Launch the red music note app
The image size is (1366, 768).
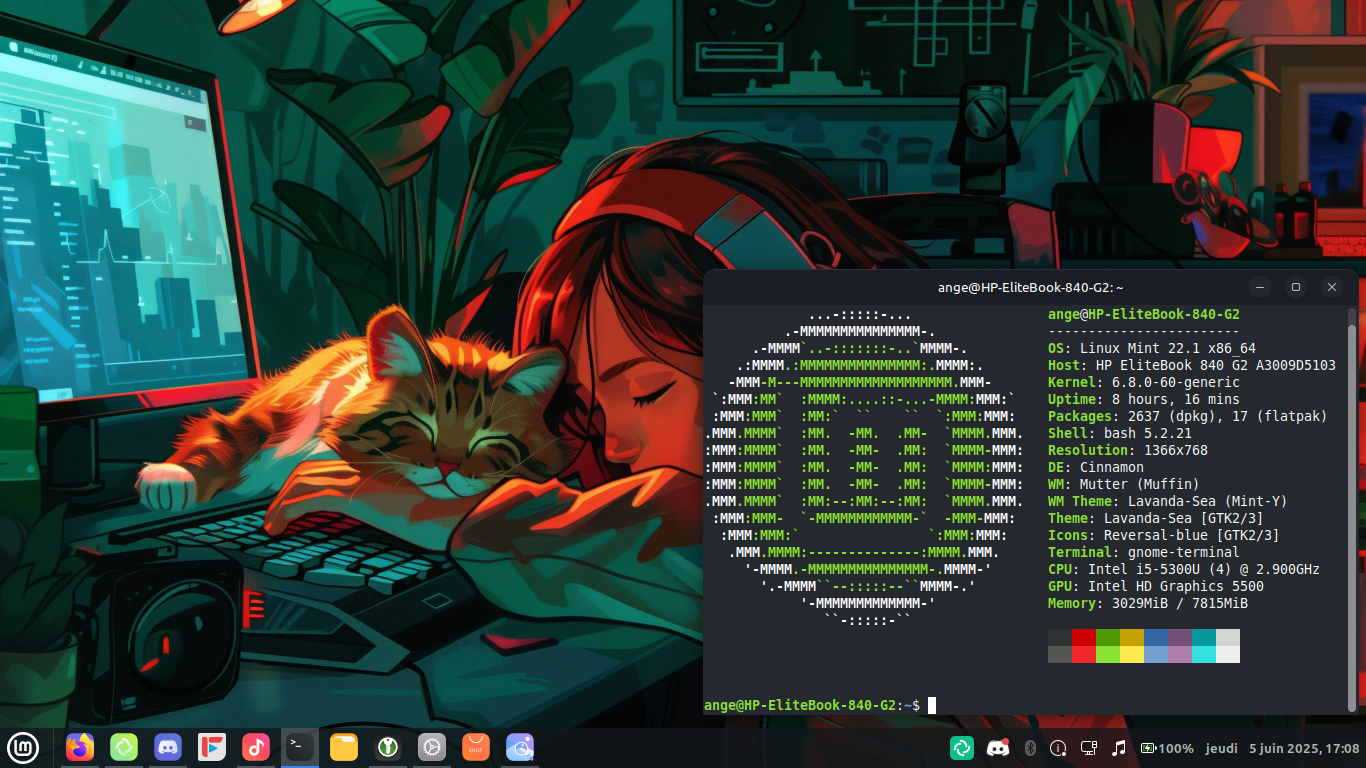point(256,747)
